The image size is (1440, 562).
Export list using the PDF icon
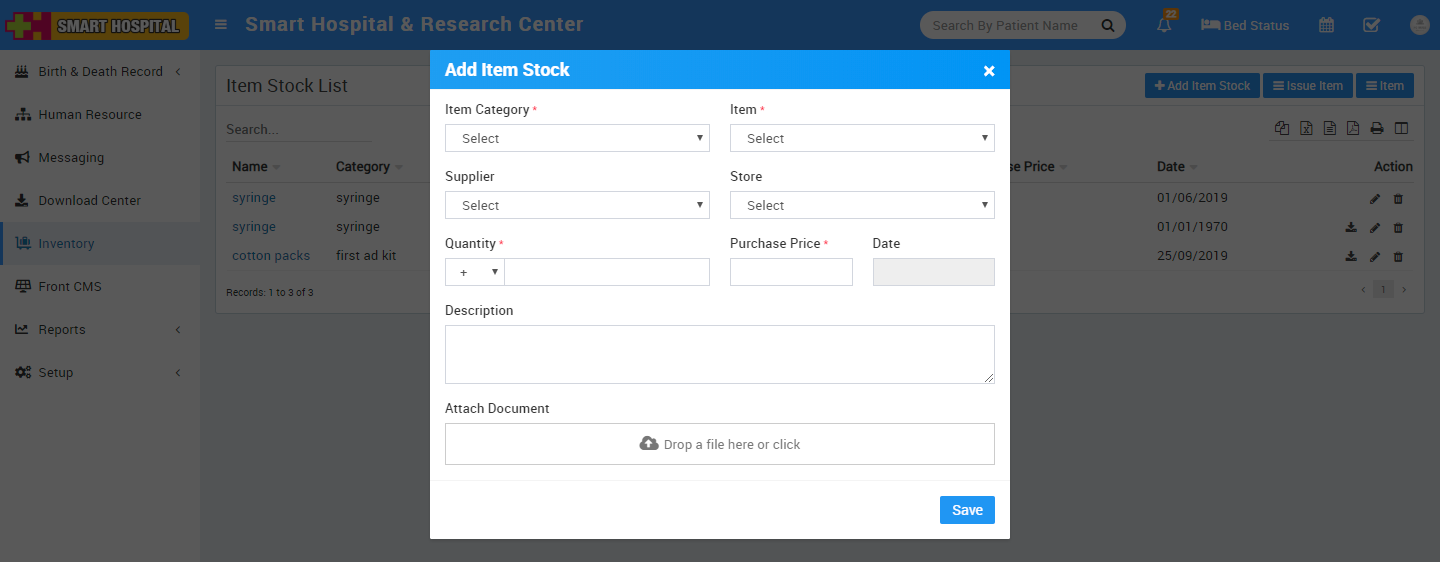click(x=1353, y=128)
